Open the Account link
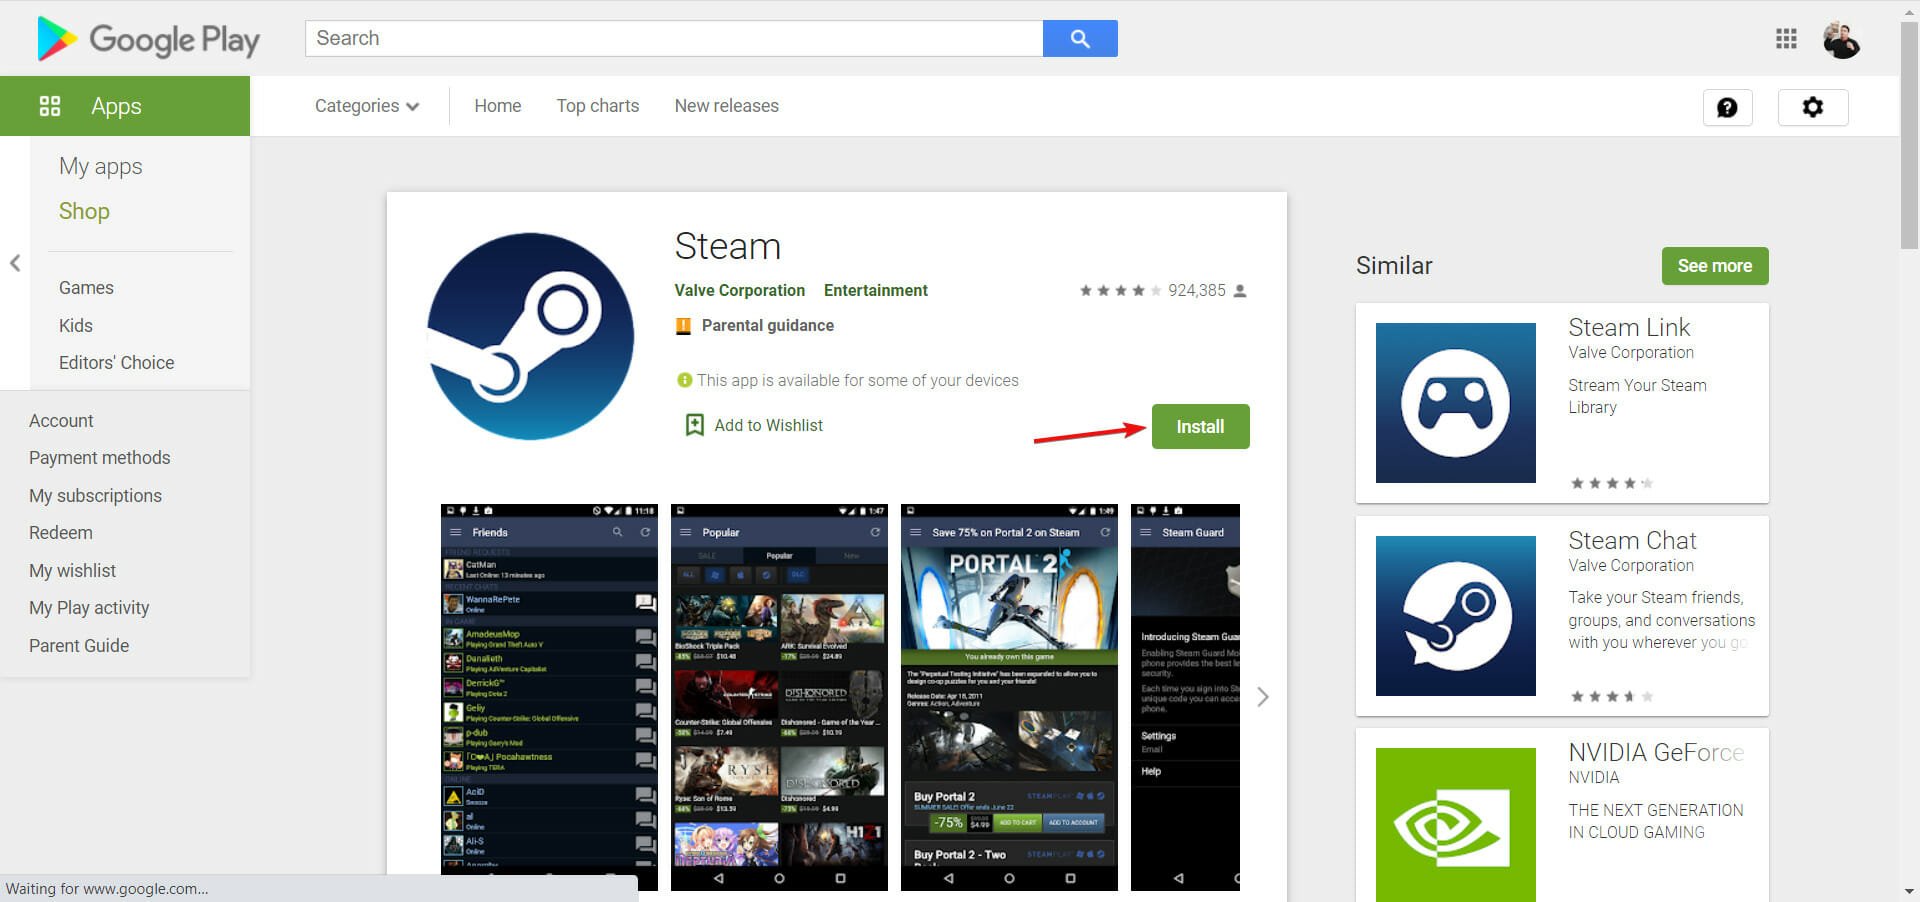This screenshot has height=902, width=1920. click(x=61, y=421)
